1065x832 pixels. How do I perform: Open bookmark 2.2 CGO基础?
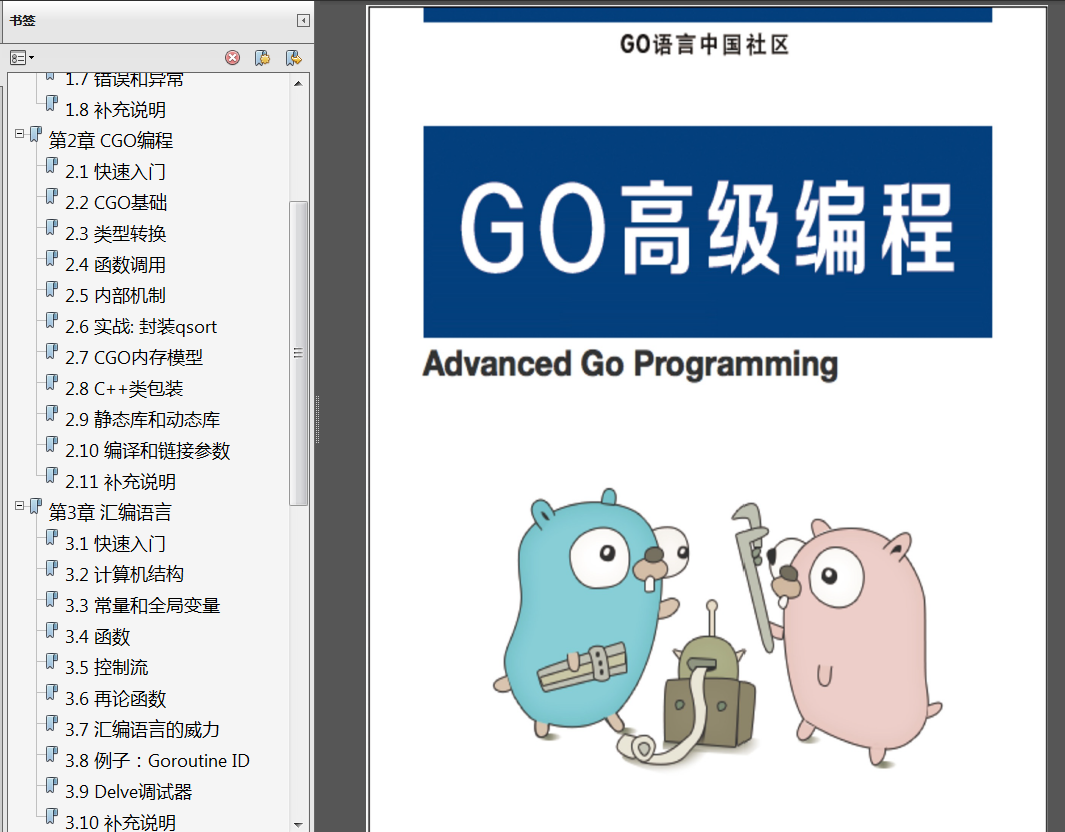click(x=116, y=203)
